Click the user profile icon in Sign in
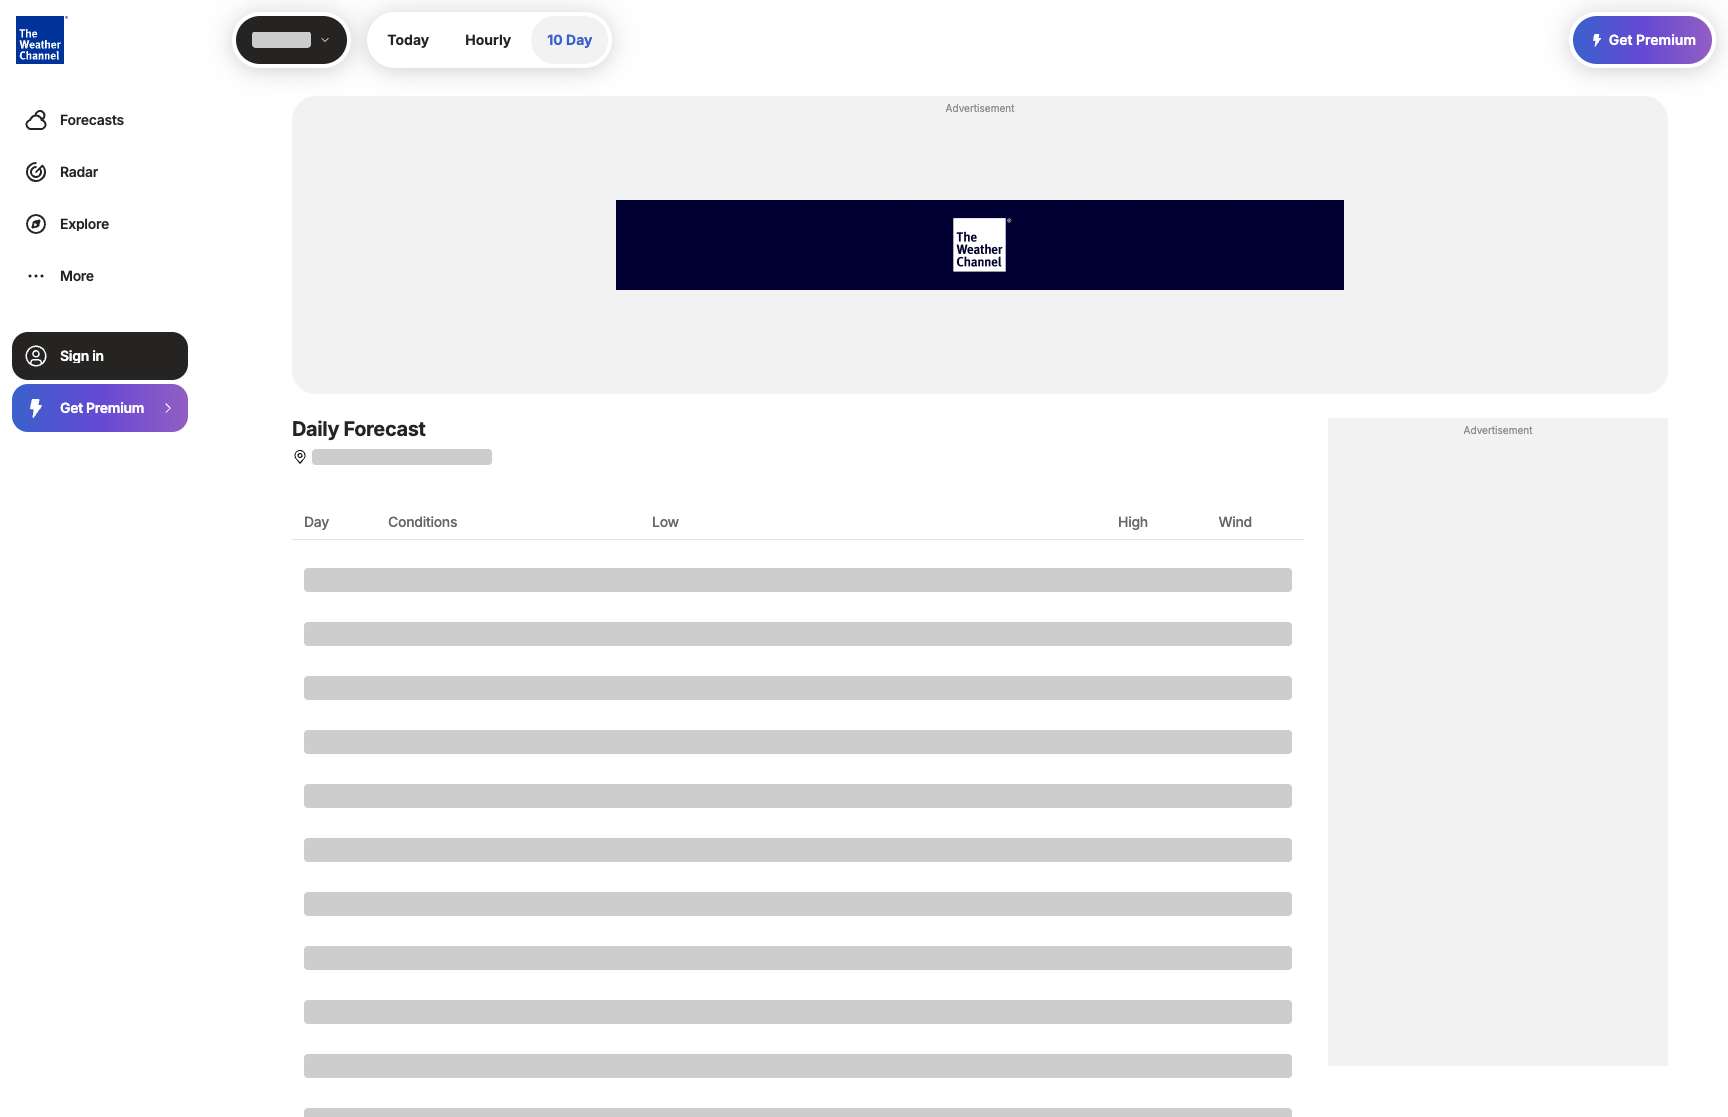This screenshot has height=1117, width=1728. pyautogui.click(x=36, y=356)
